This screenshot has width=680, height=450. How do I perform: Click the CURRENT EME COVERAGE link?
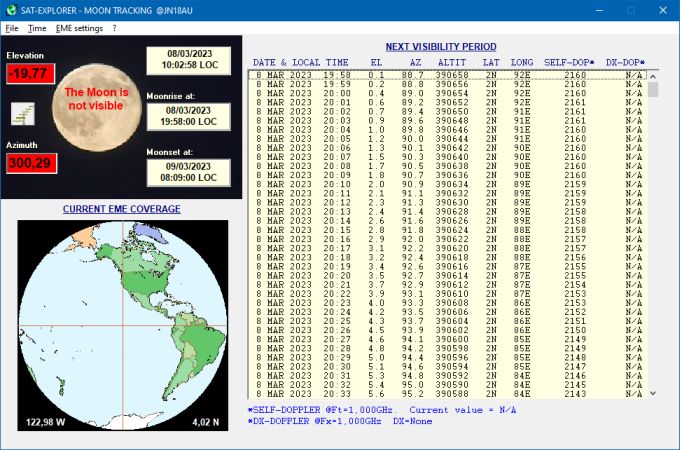(x=121, y=209)
